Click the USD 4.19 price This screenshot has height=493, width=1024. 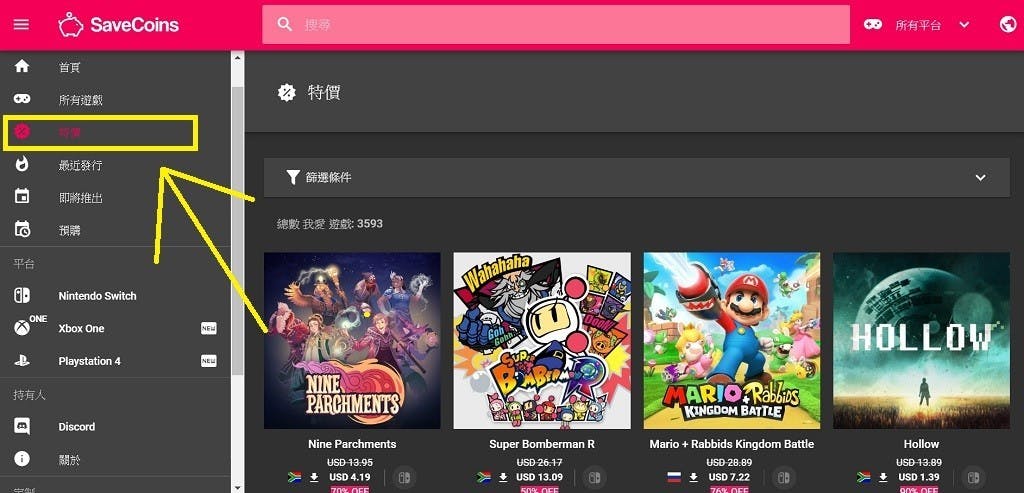(349, 477)
